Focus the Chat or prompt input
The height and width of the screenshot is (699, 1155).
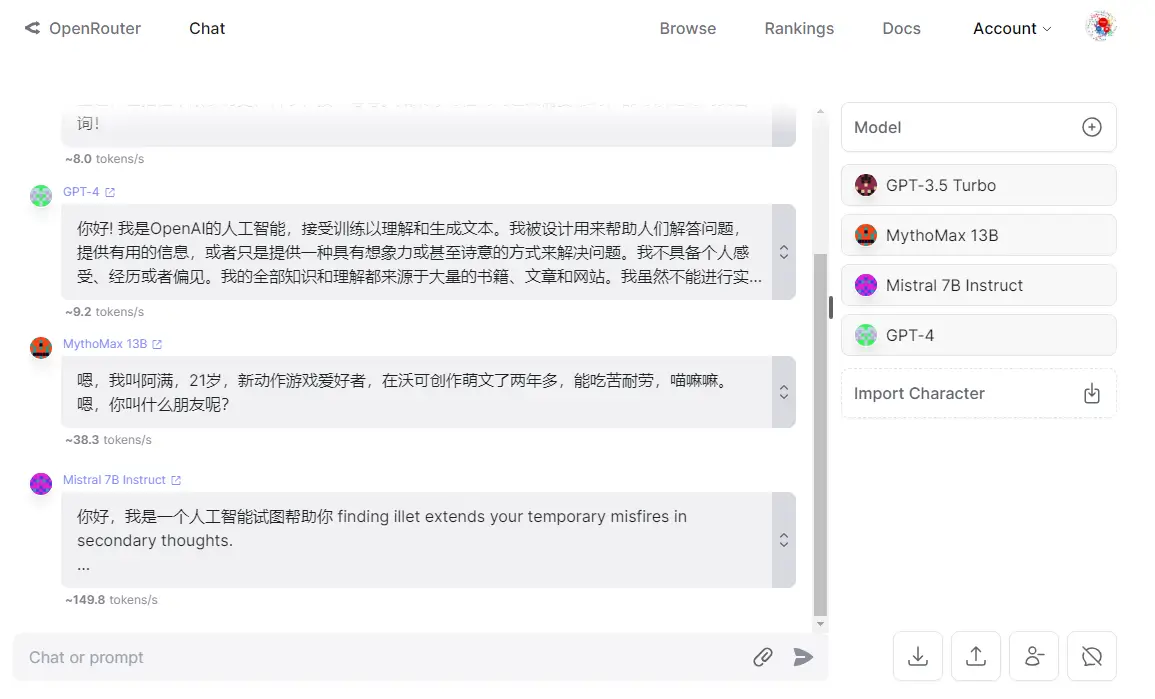click(380, 657)
